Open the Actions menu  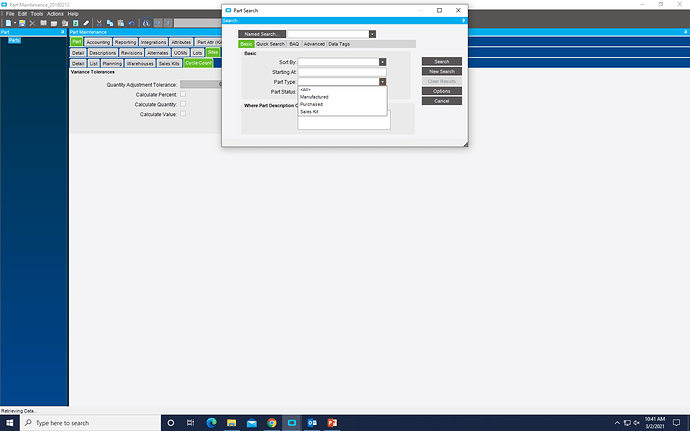click(55, 14)
